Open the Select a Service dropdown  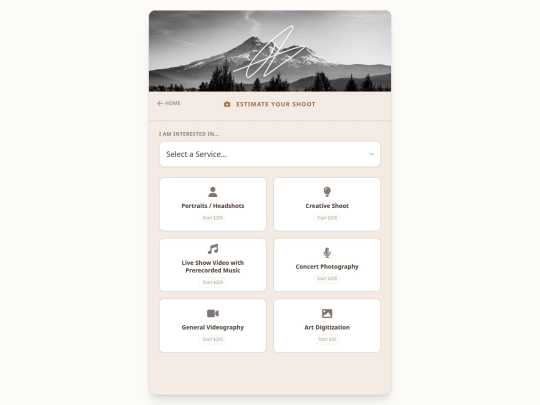point(270,154)
